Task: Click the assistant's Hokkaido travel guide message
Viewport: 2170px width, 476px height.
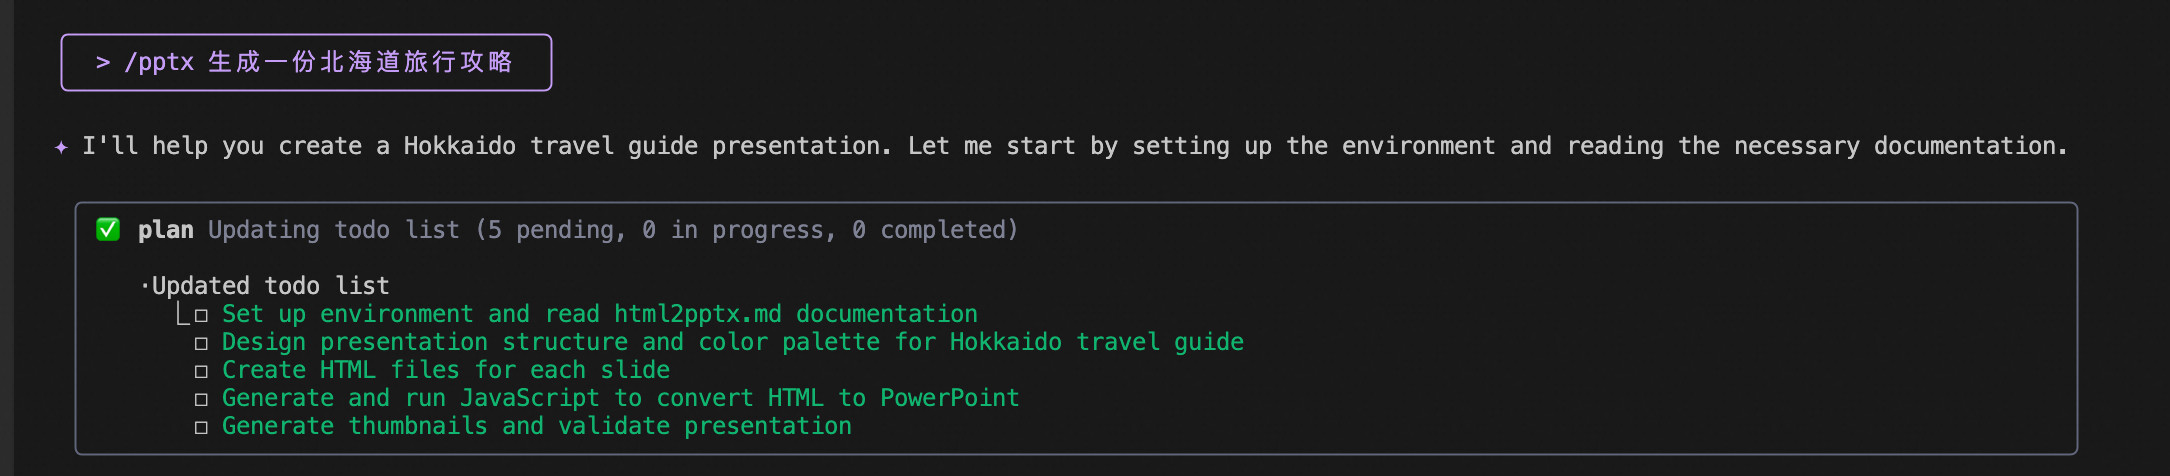Action: click(1074, 146)
